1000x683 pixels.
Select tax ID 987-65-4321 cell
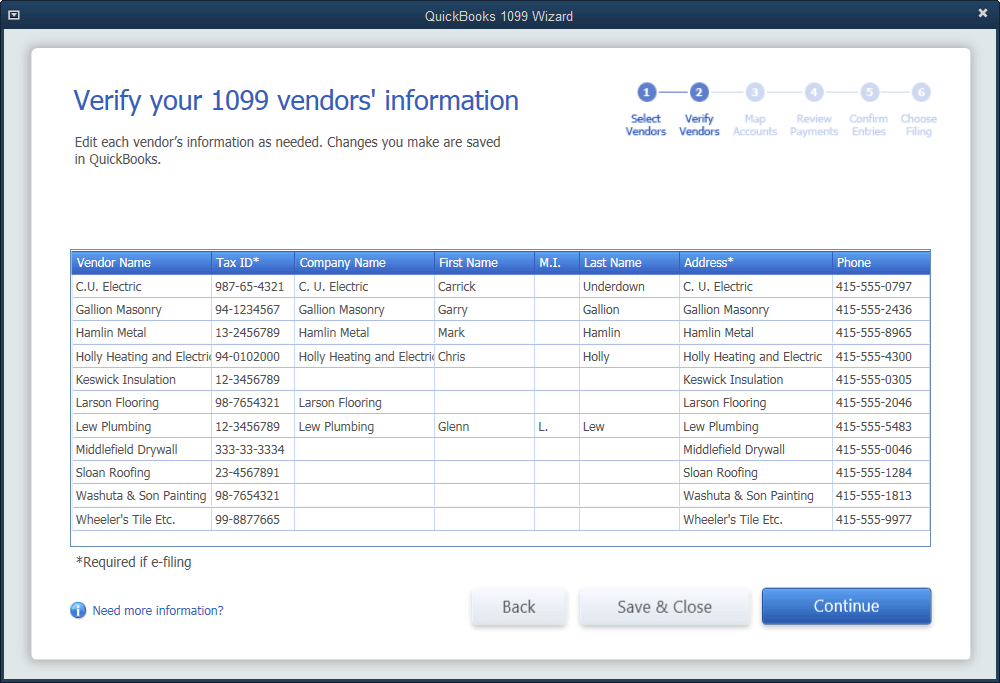tap(253, 286)
